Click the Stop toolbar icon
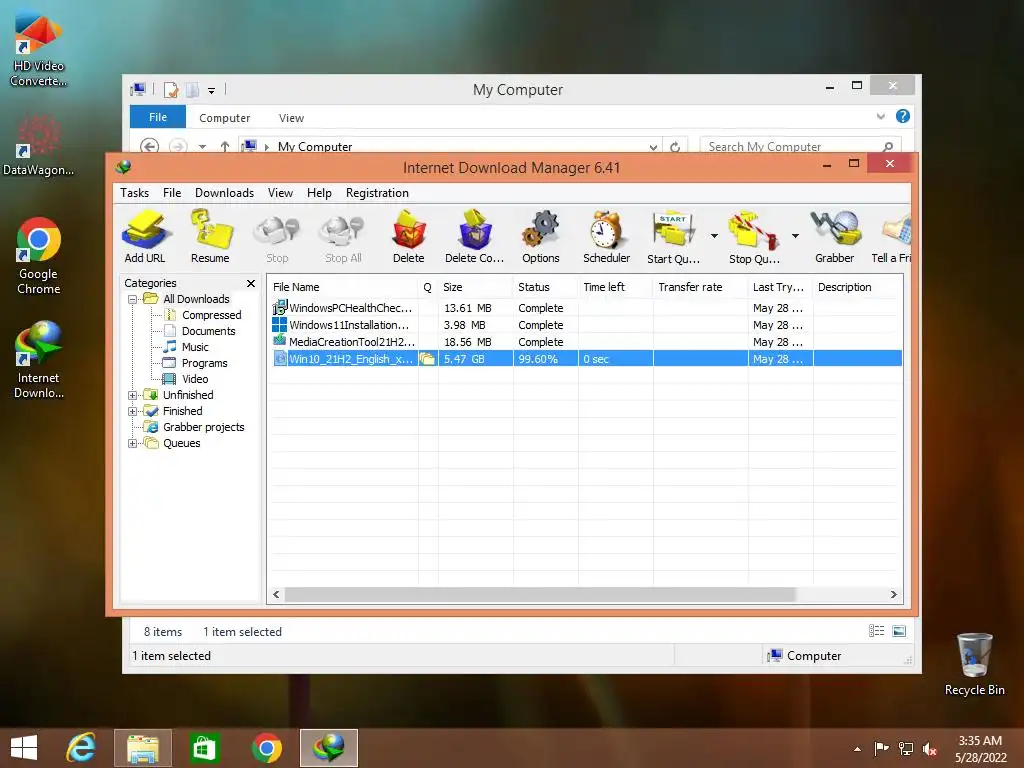Viewport: 1024px width, 768px height. 277,236
